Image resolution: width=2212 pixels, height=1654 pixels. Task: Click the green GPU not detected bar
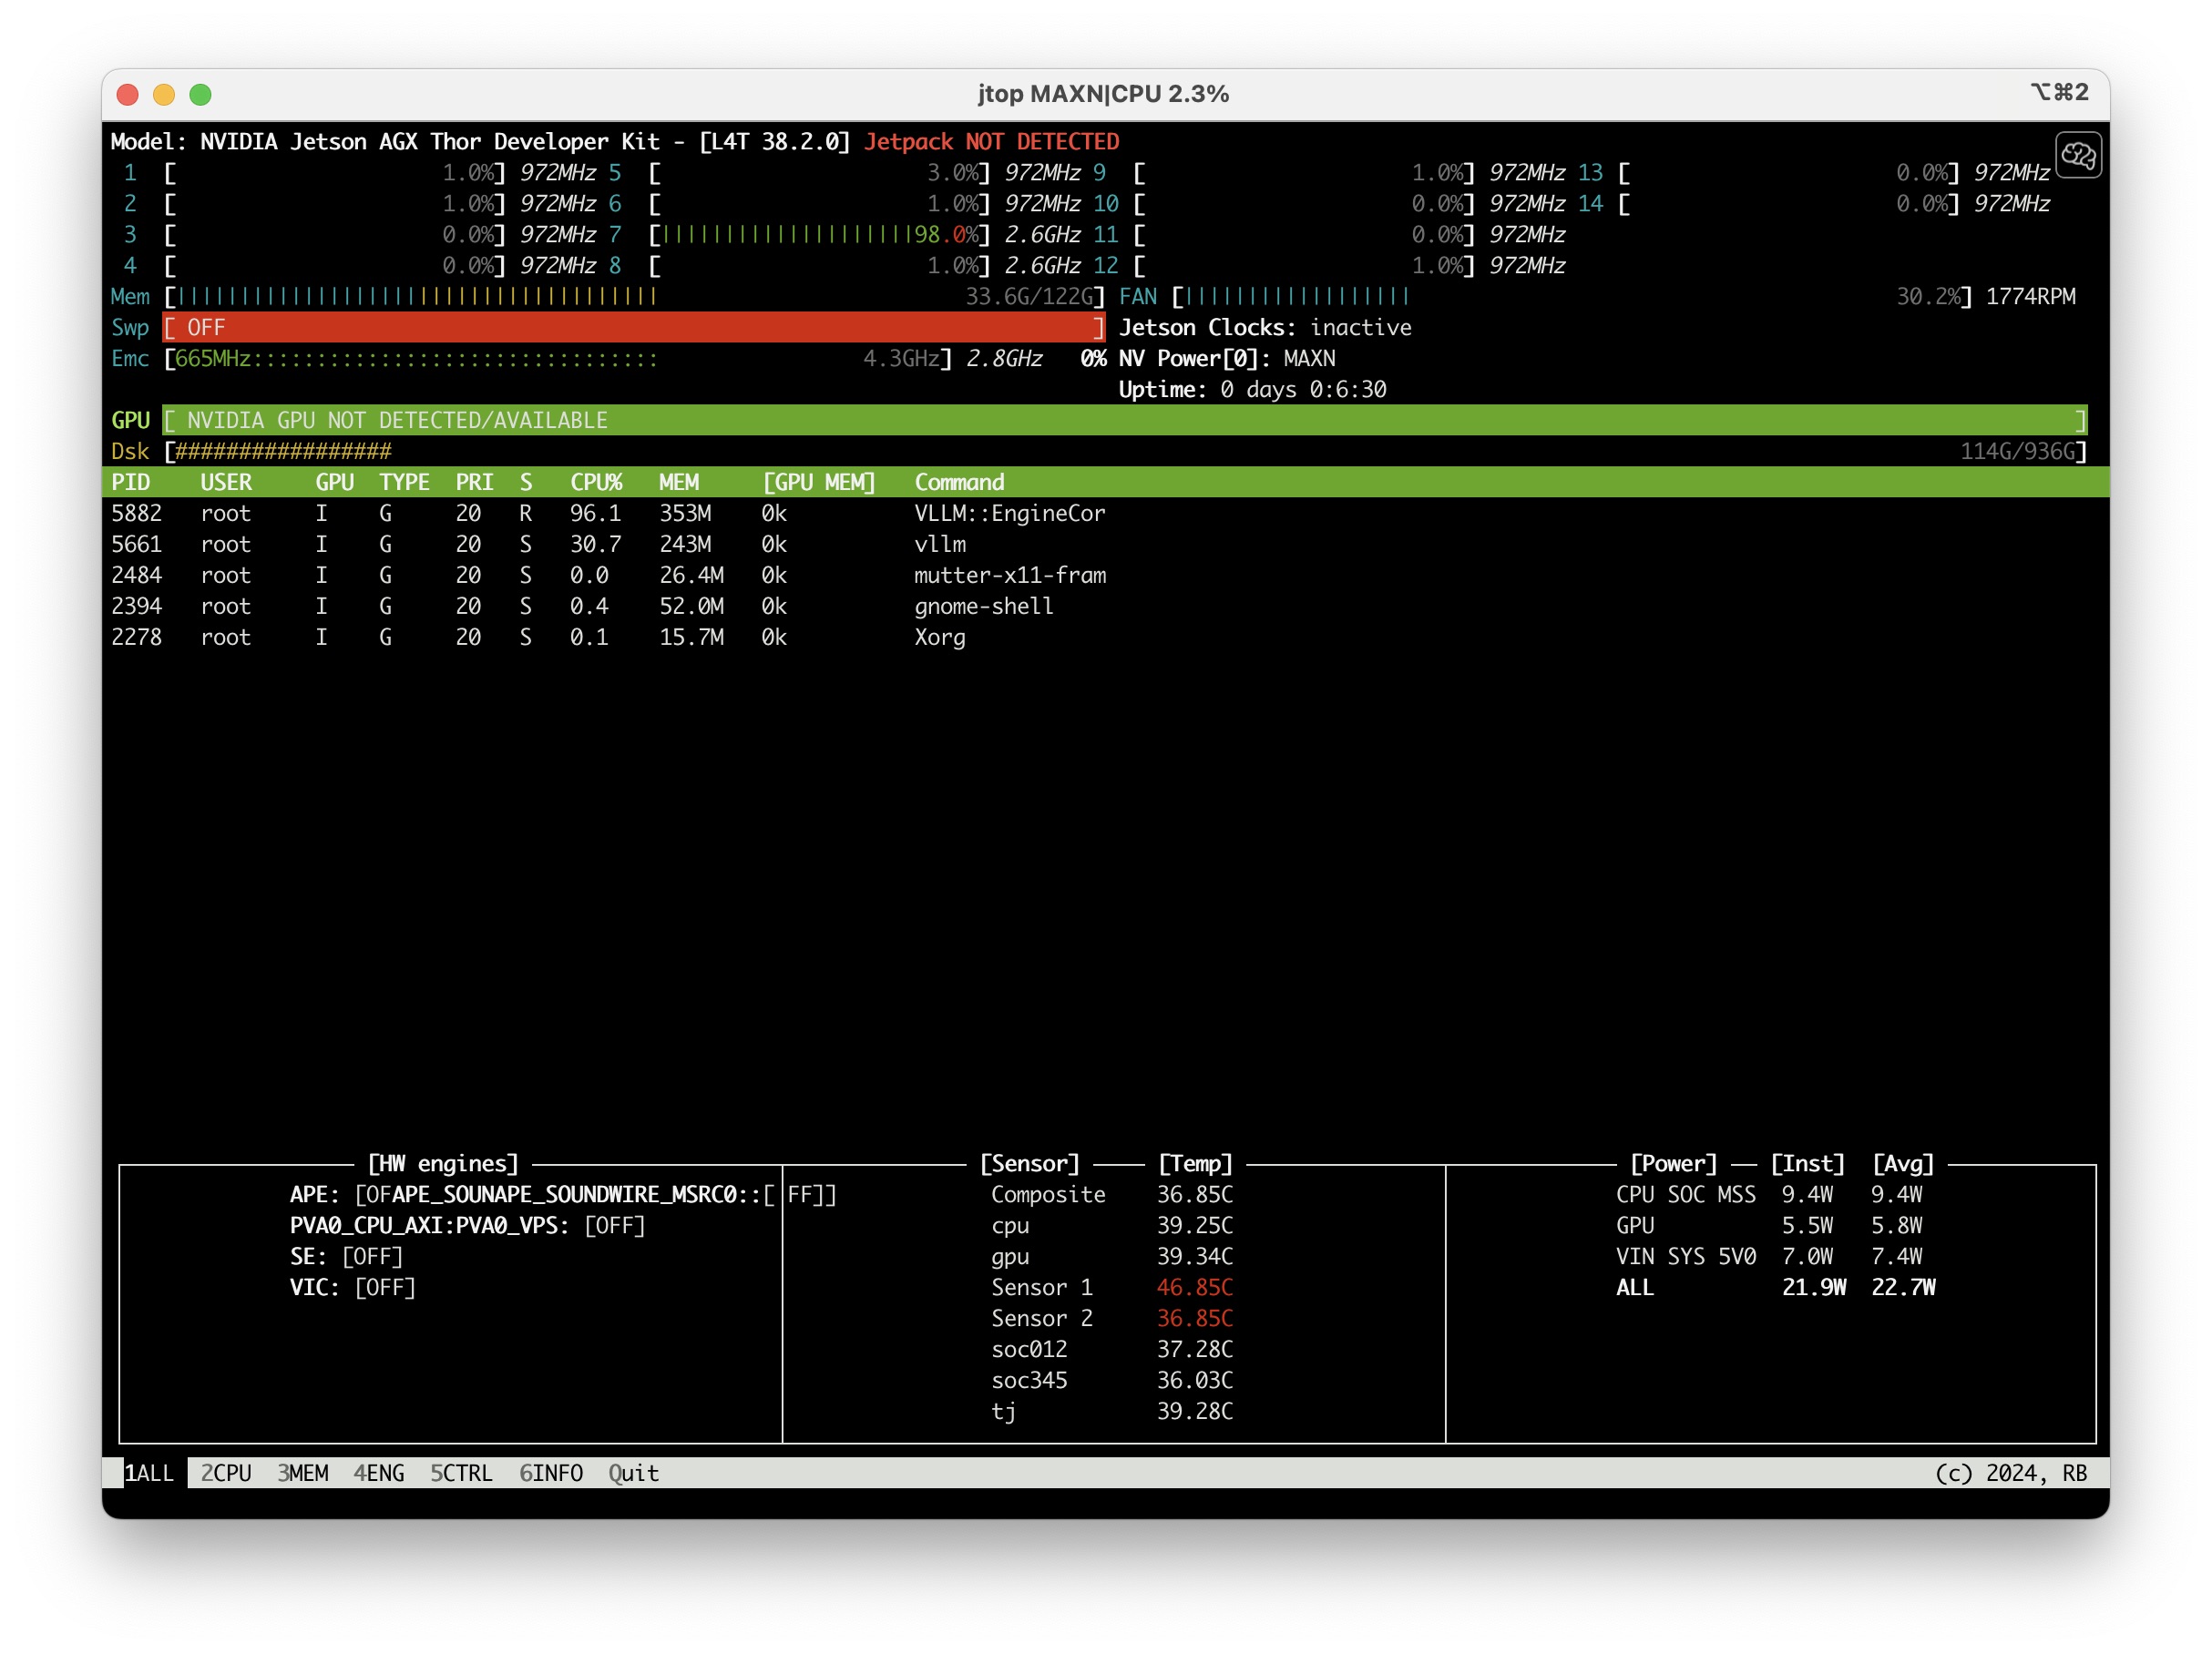tap(1123, 420)
